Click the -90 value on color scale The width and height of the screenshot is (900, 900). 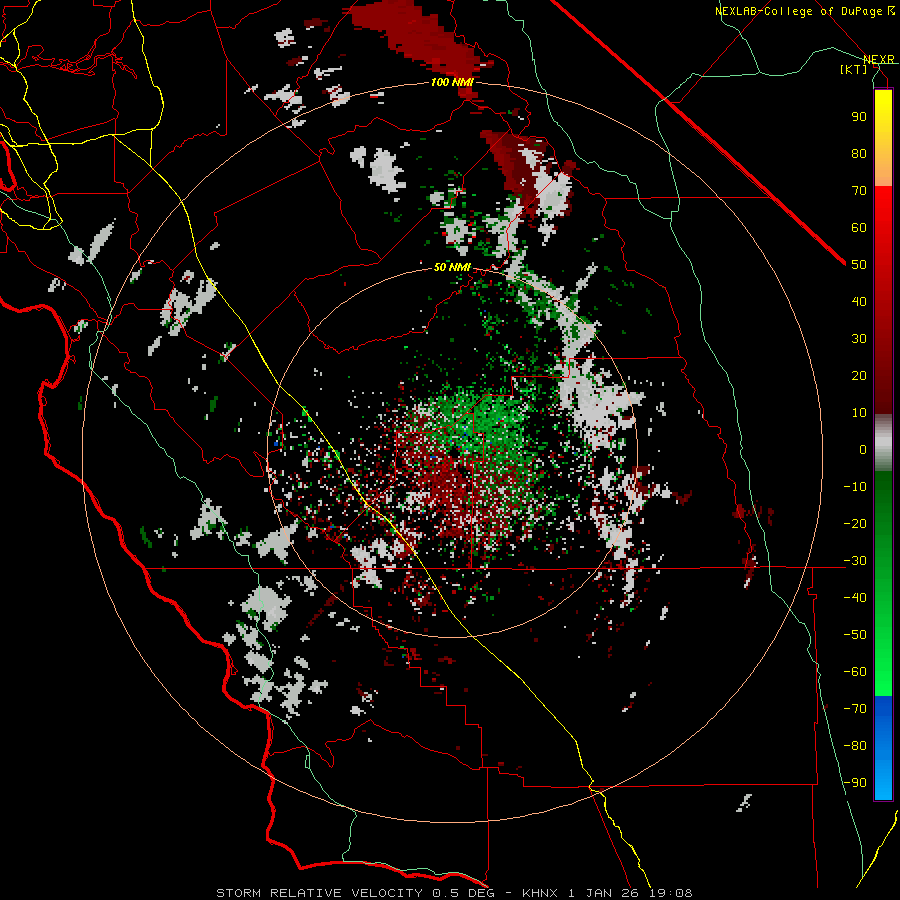(855, 783)
